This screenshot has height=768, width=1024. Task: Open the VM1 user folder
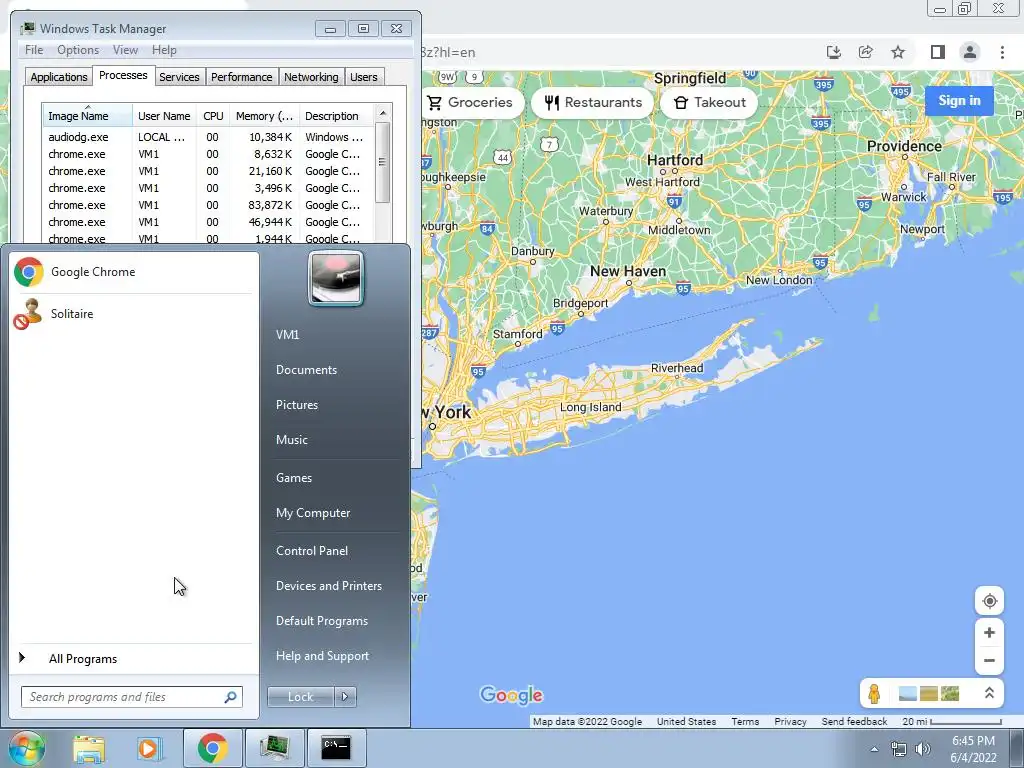(x=287, y=335)
